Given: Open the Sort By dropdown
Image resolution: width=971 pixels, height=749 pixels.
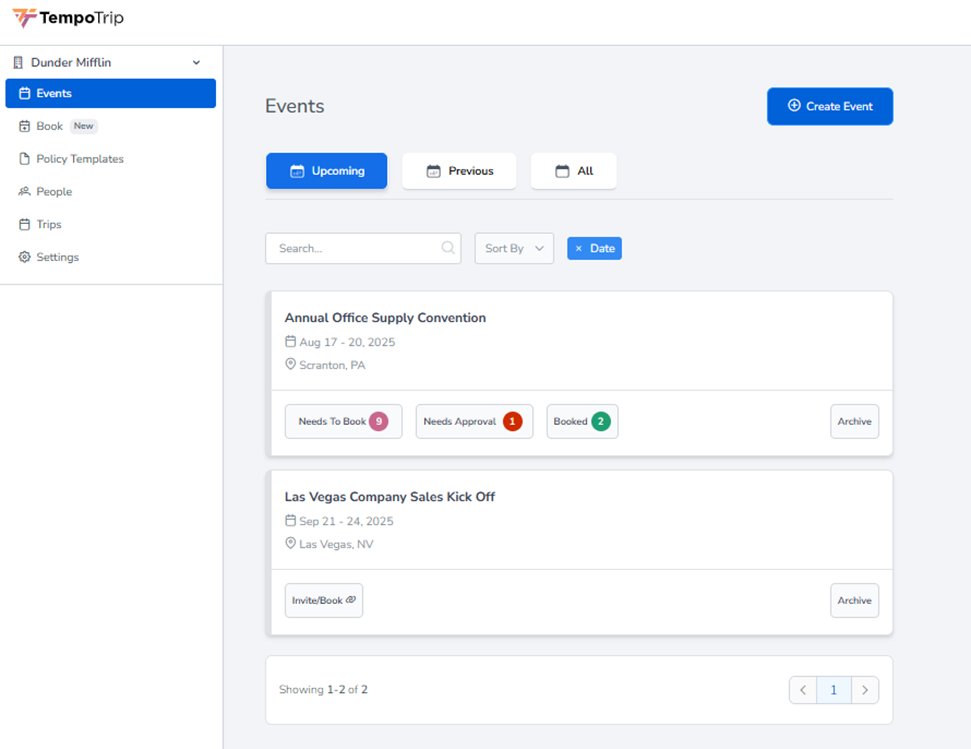Looking at the screenshot, I should (x=514, y=248).
